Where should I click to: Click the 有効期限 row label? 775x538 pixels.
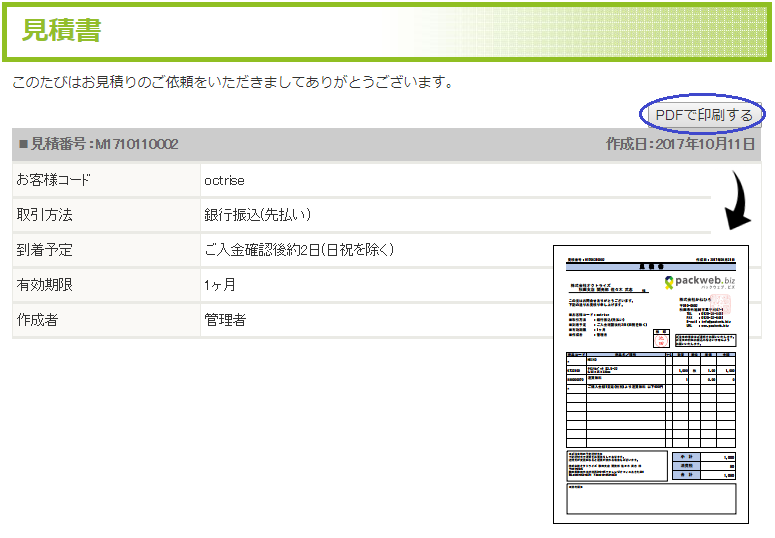click(x=45, y=285)
